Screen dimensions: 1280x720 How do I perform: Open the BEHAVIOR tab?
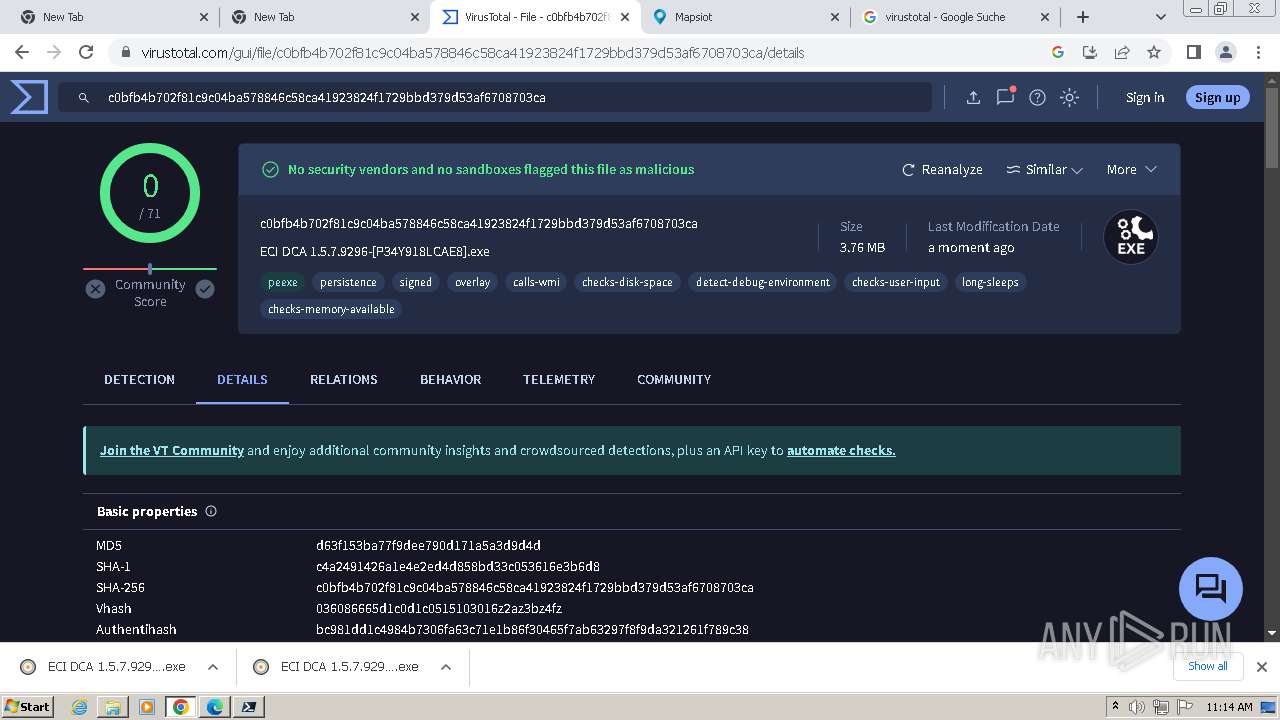(x=450, y=379)
